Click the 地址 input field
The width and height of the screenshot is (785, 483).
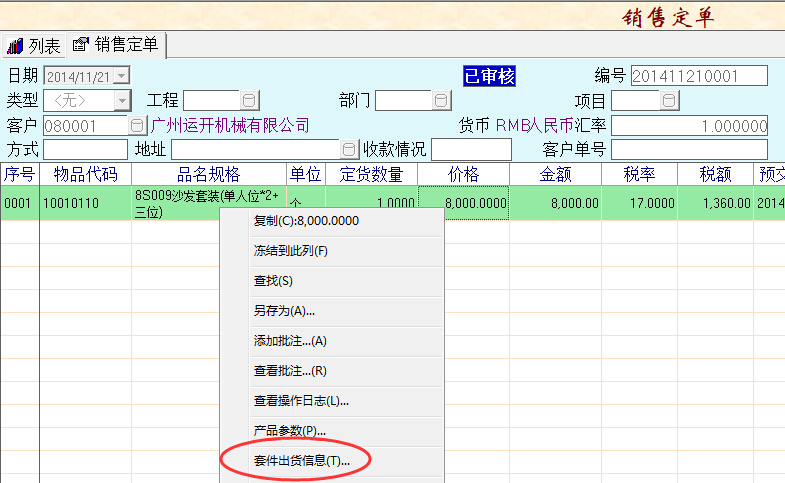click(256, 149)
